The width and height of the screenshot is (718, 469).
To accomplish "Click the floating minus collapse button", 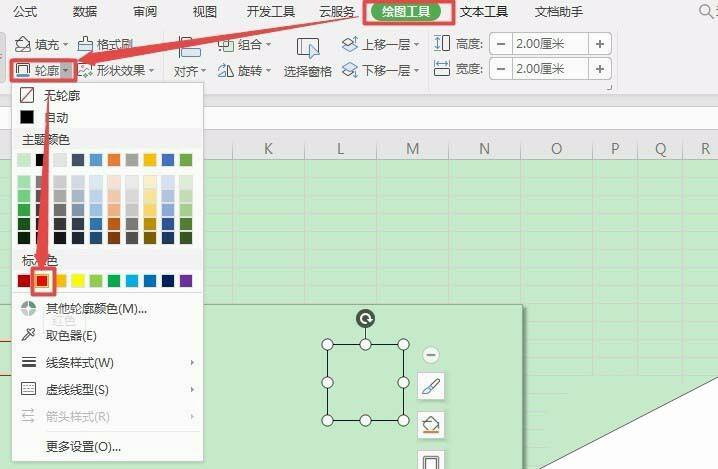I will point(431,354).
